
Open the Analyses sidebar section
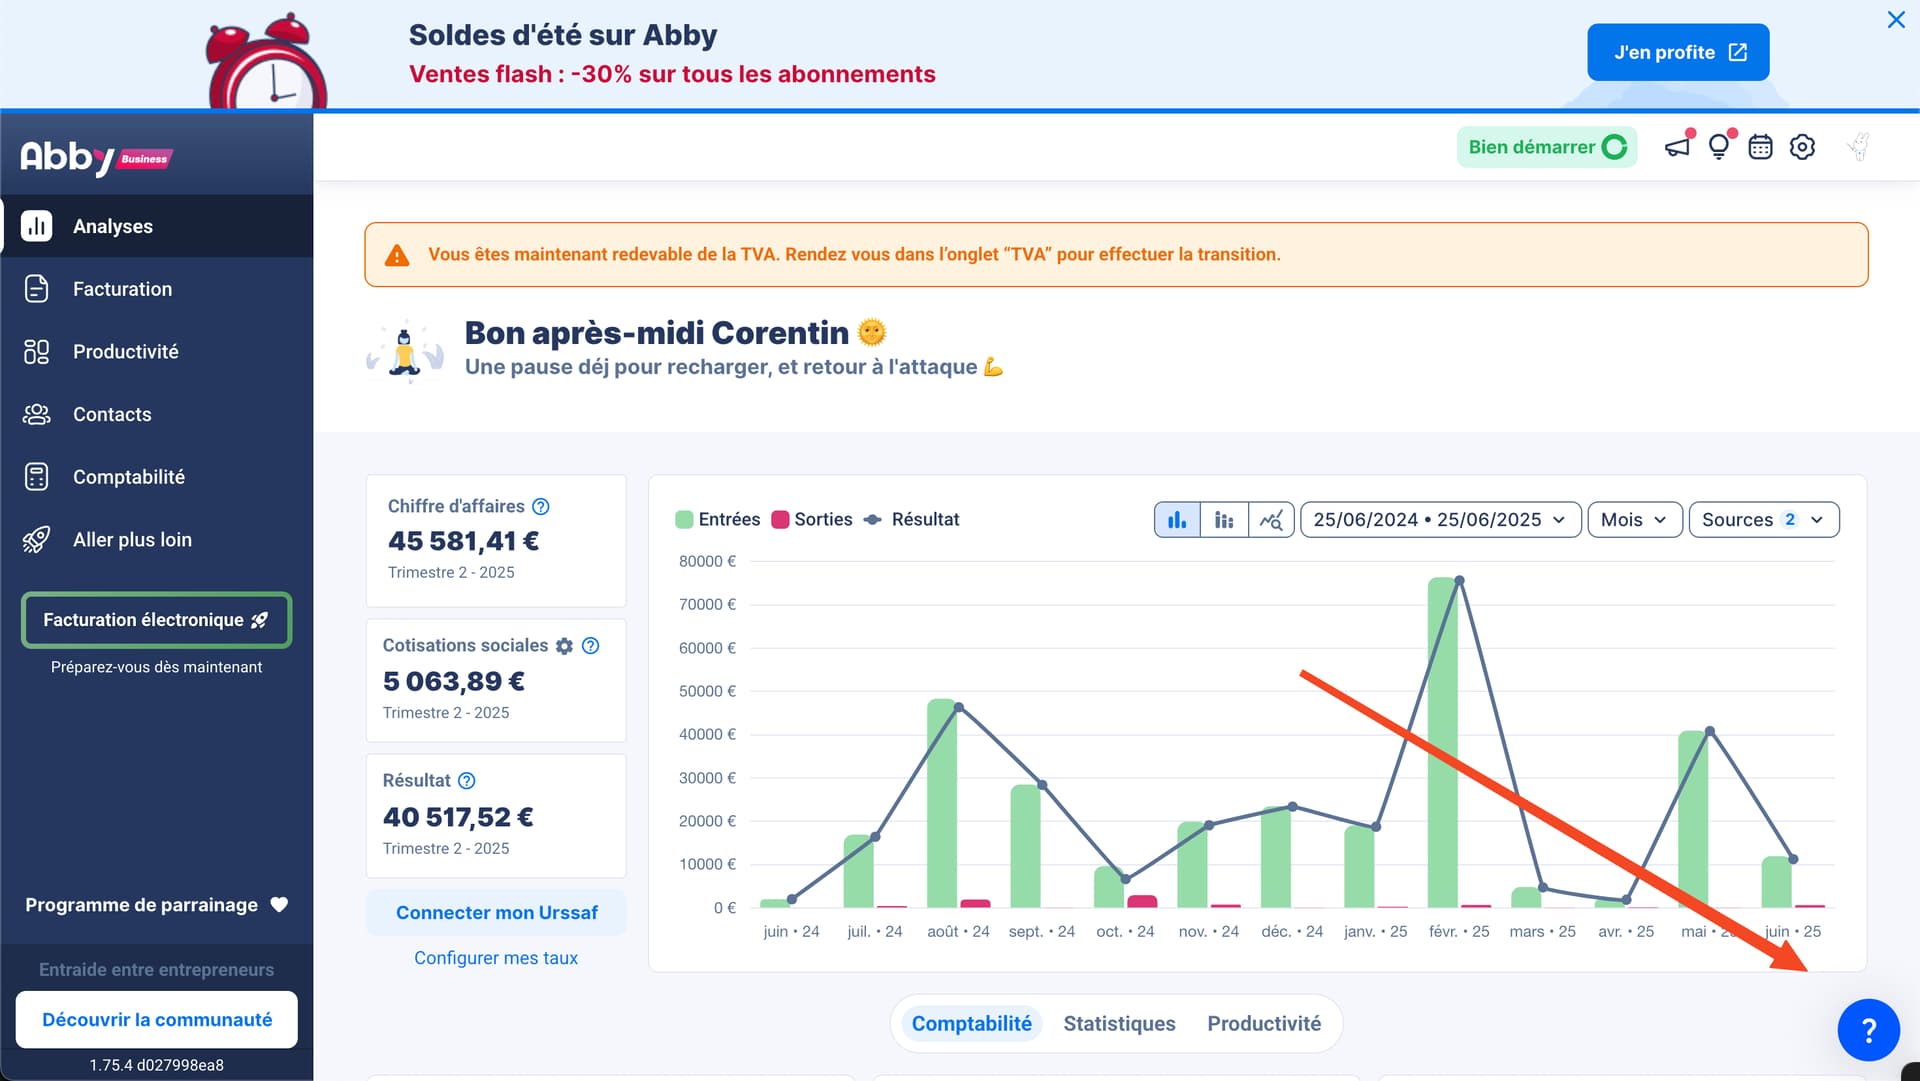point(157,226)
